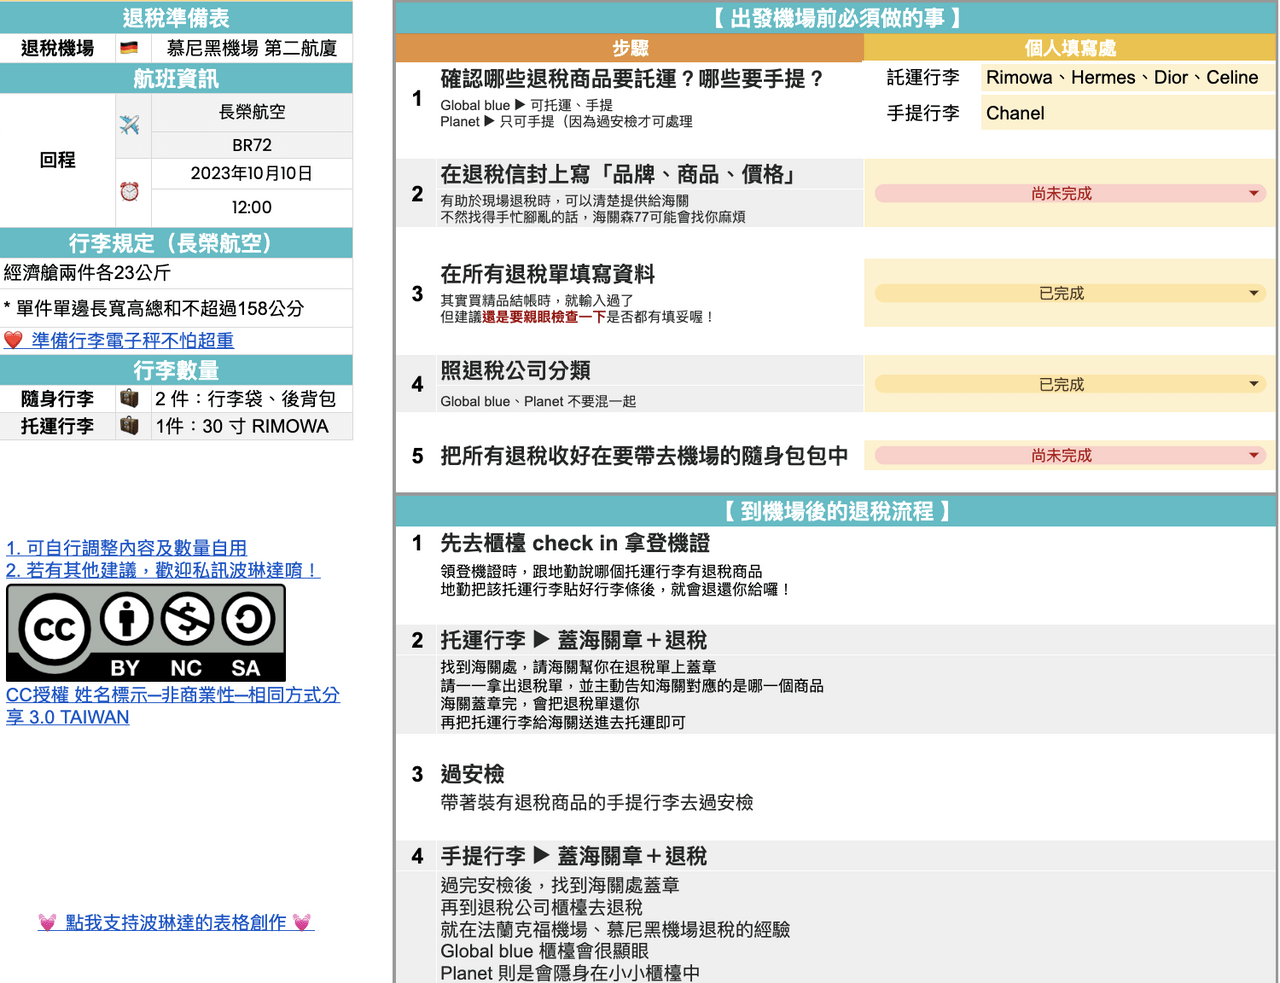Click the luggage icon in the 隨身行李 row
The height and width of the screenshot is (983, 1280).
pos(129,398)
